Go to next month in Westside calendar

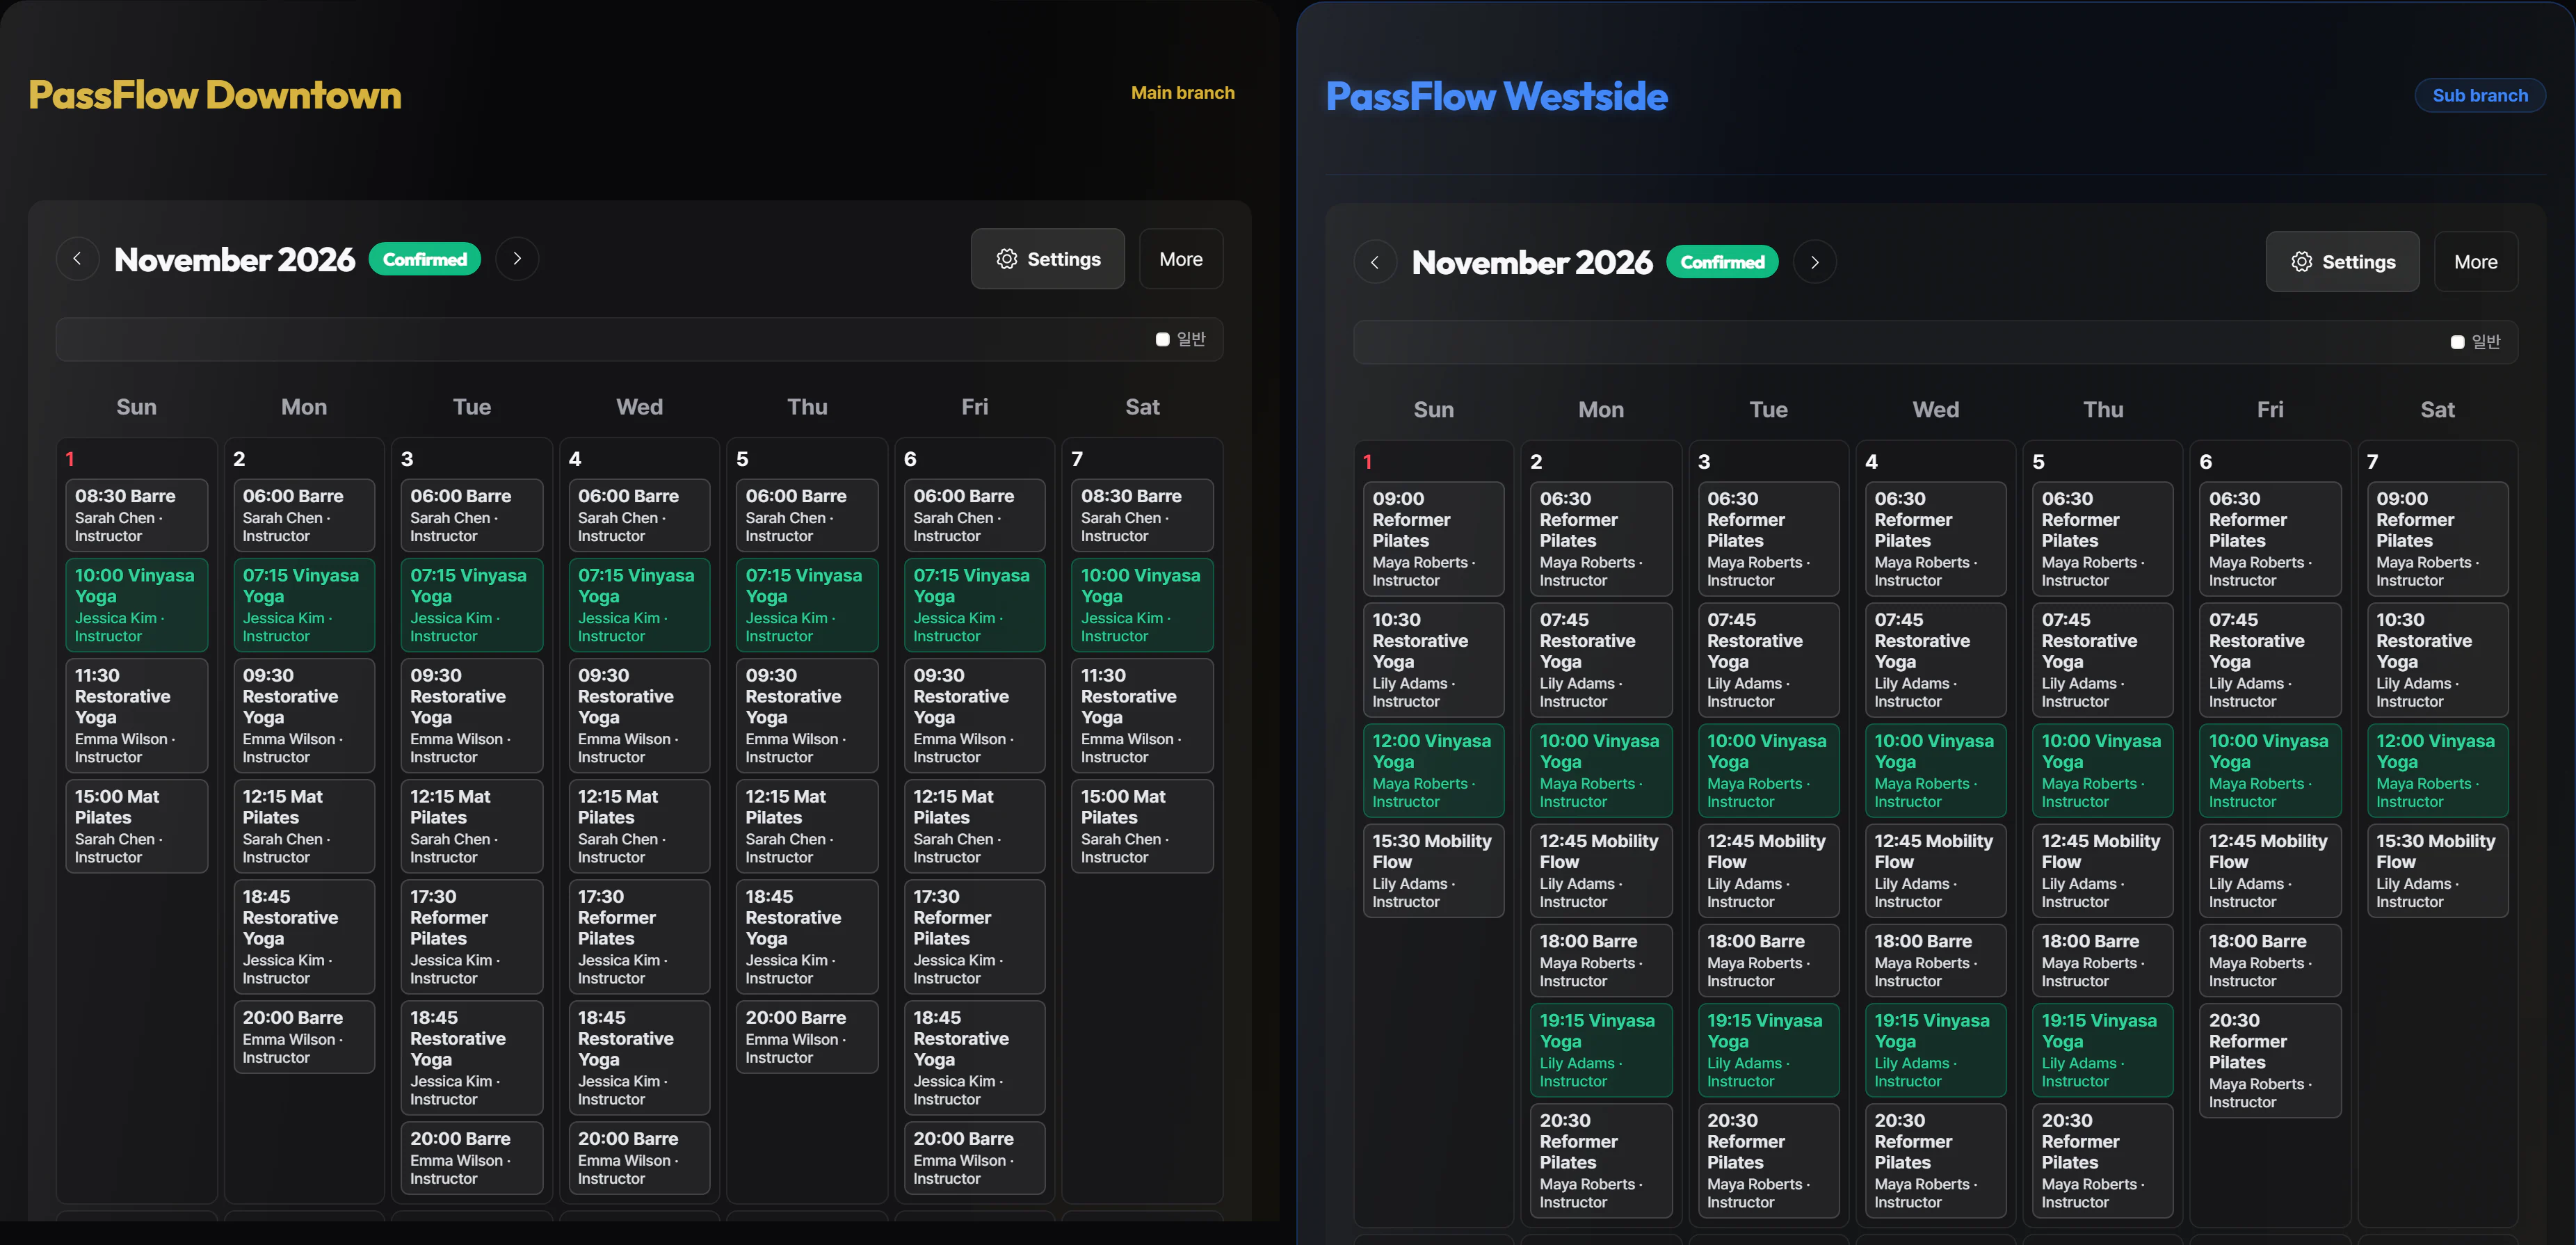1815,262
